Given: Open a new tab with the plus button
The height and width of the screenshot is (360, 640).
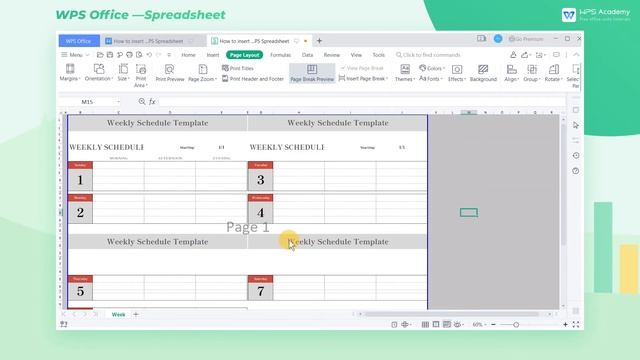Looking at the screenshot, I should point(319,41).
